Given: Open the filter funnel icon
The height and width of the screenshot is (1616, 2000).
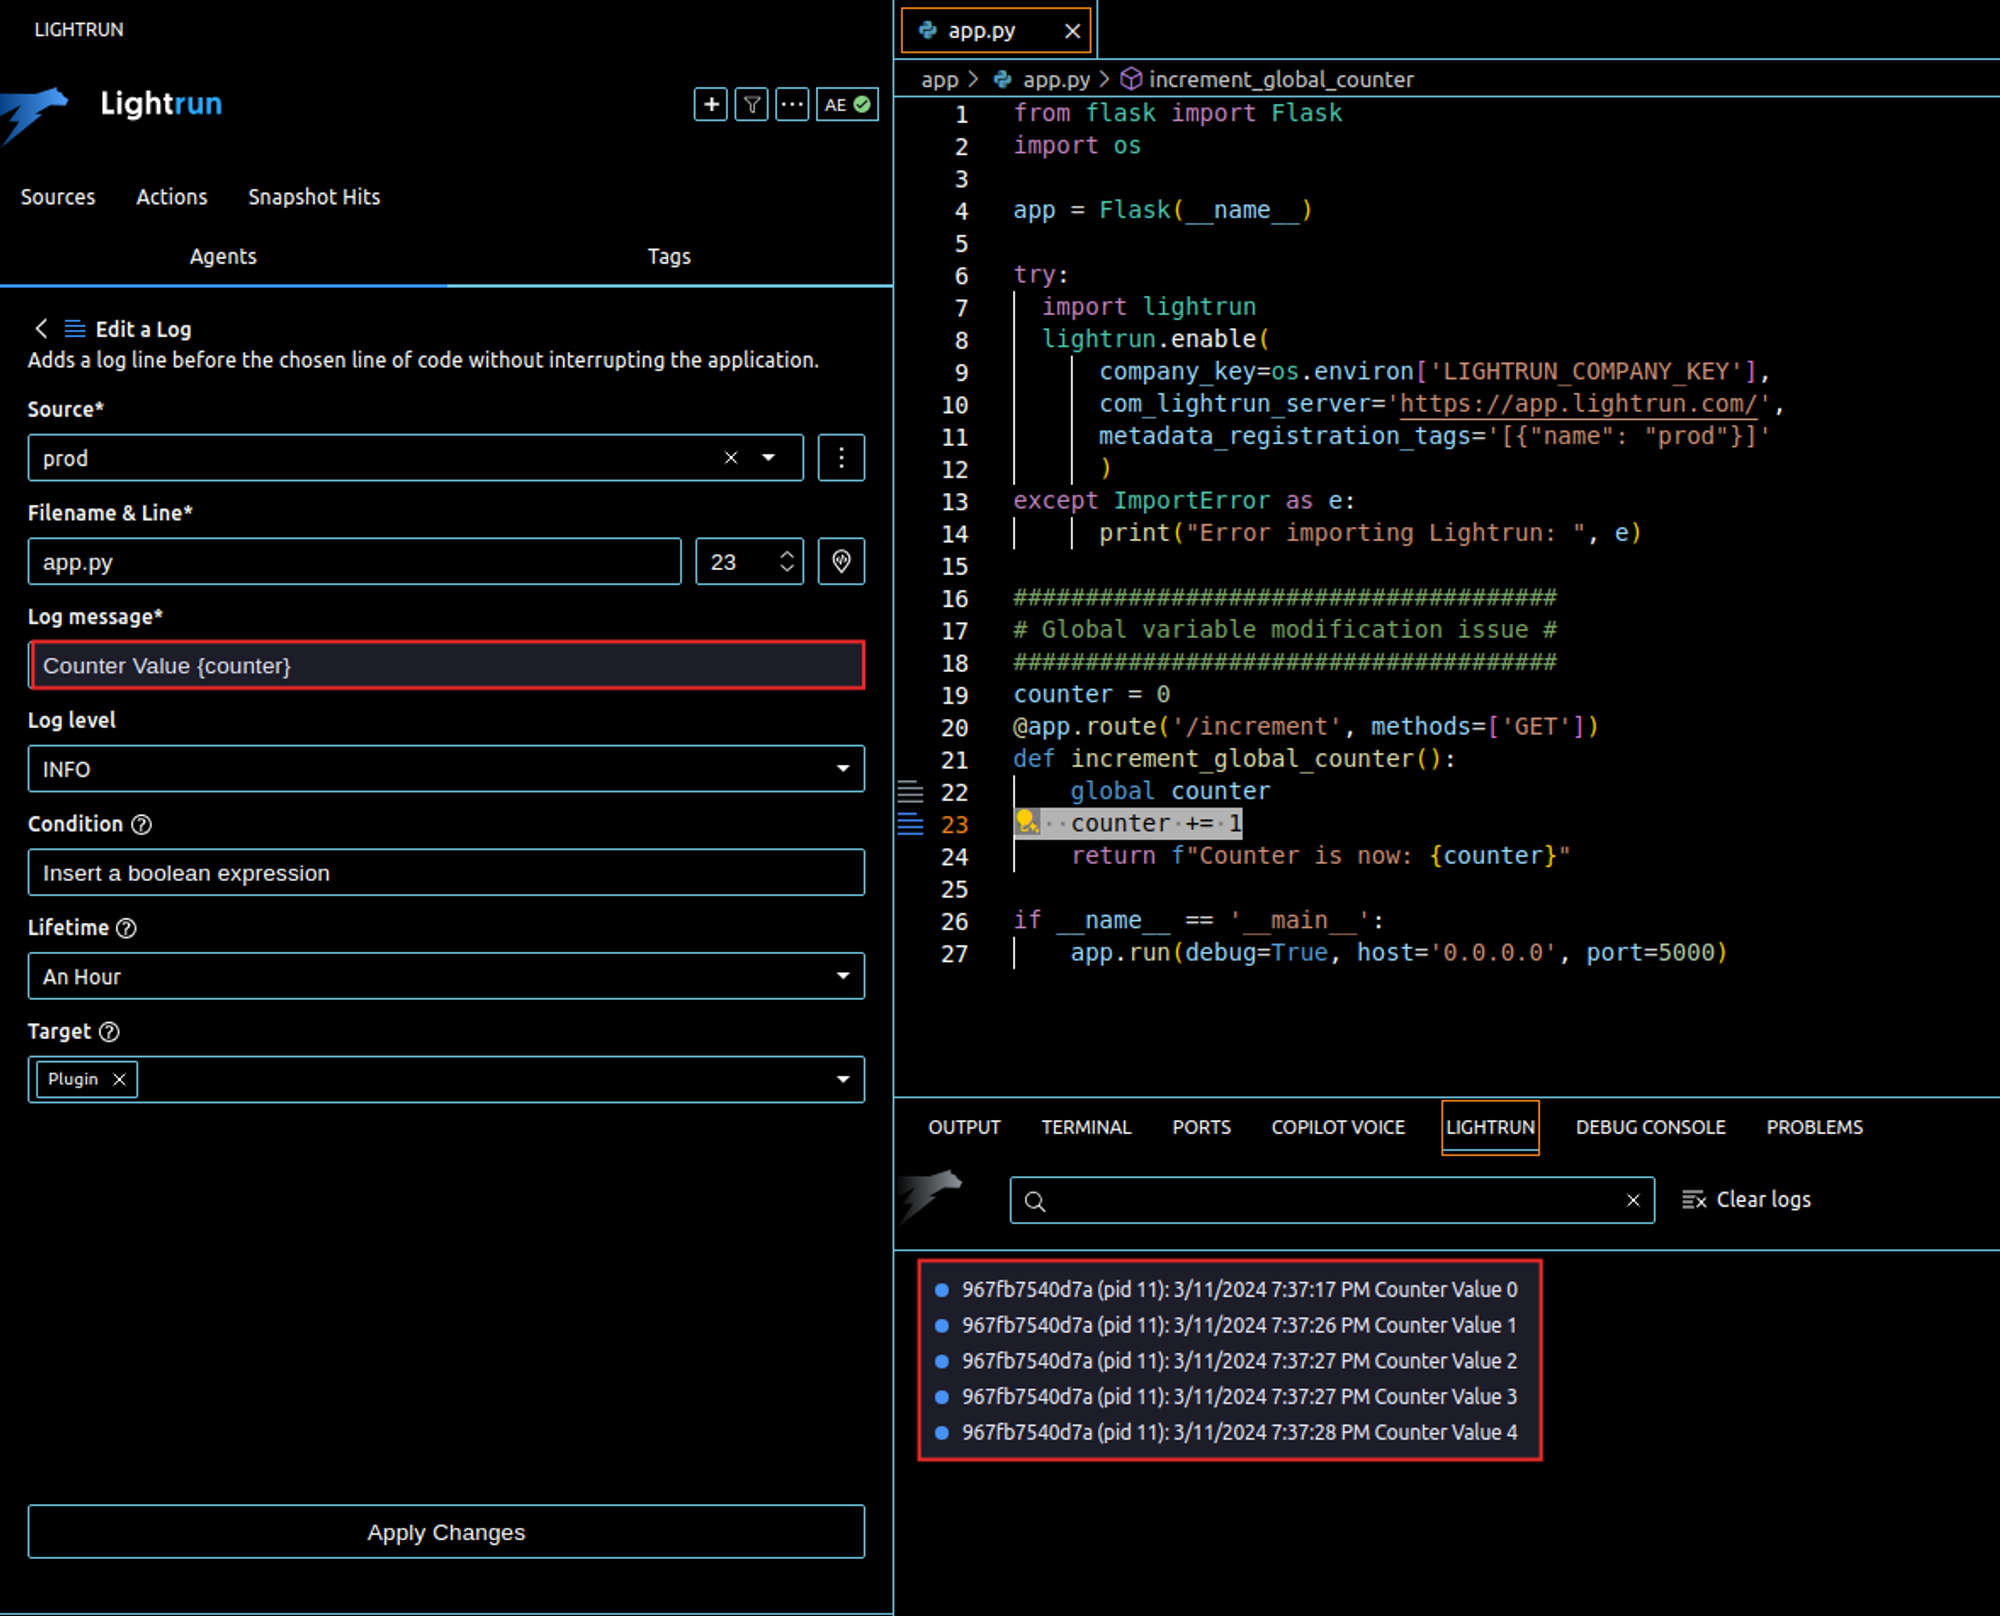Looking at the screenshot, I should point(752,104).
